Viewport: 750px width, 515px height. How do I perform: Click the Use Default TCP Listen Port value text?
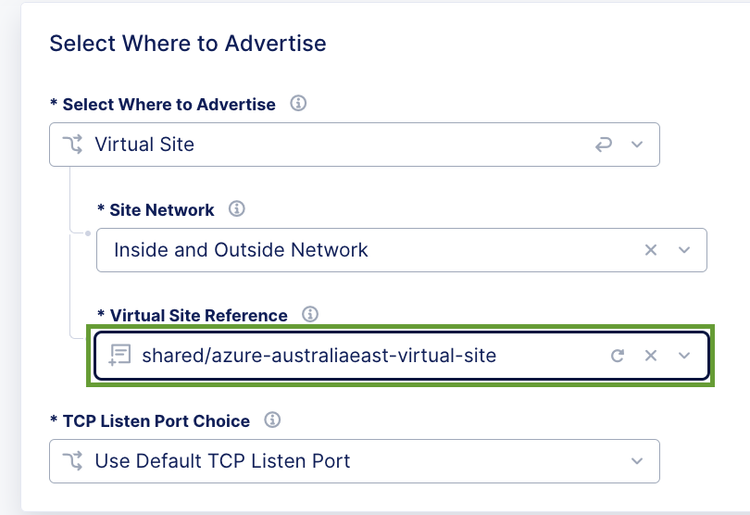(x=222, y=461)
